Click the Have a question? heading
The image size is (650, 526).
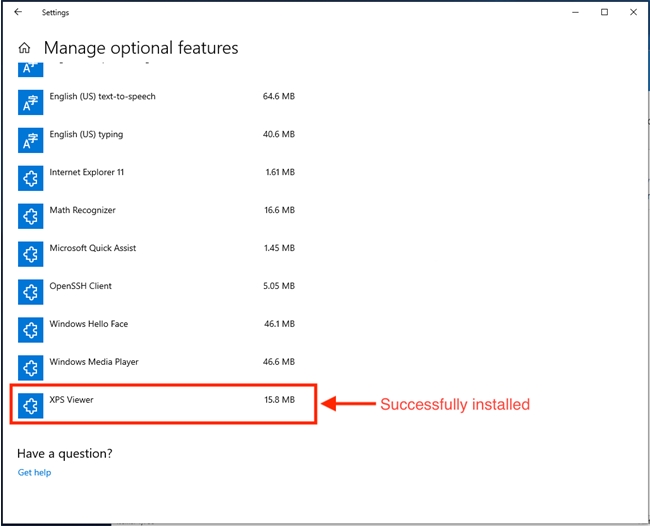coord(65,453)
